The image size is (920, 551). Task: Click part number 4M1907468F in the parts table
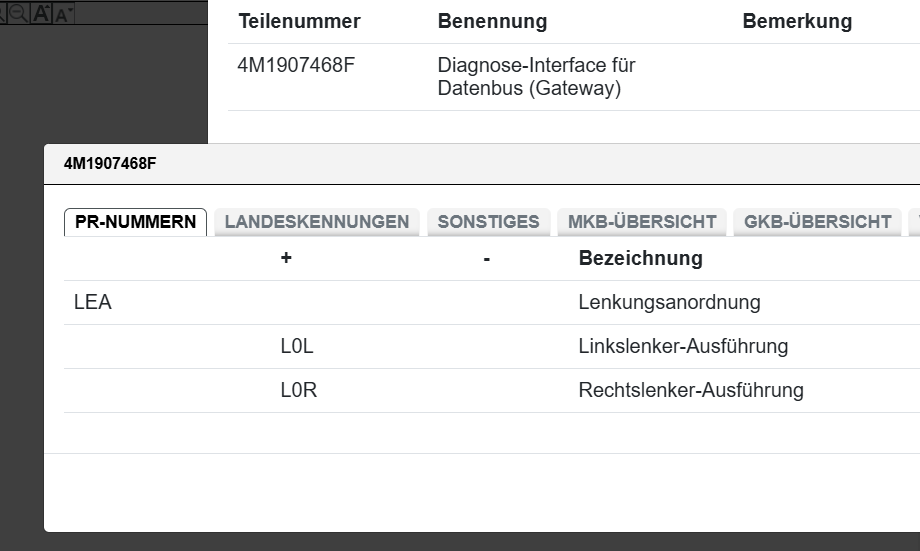[x=296, y=66]
